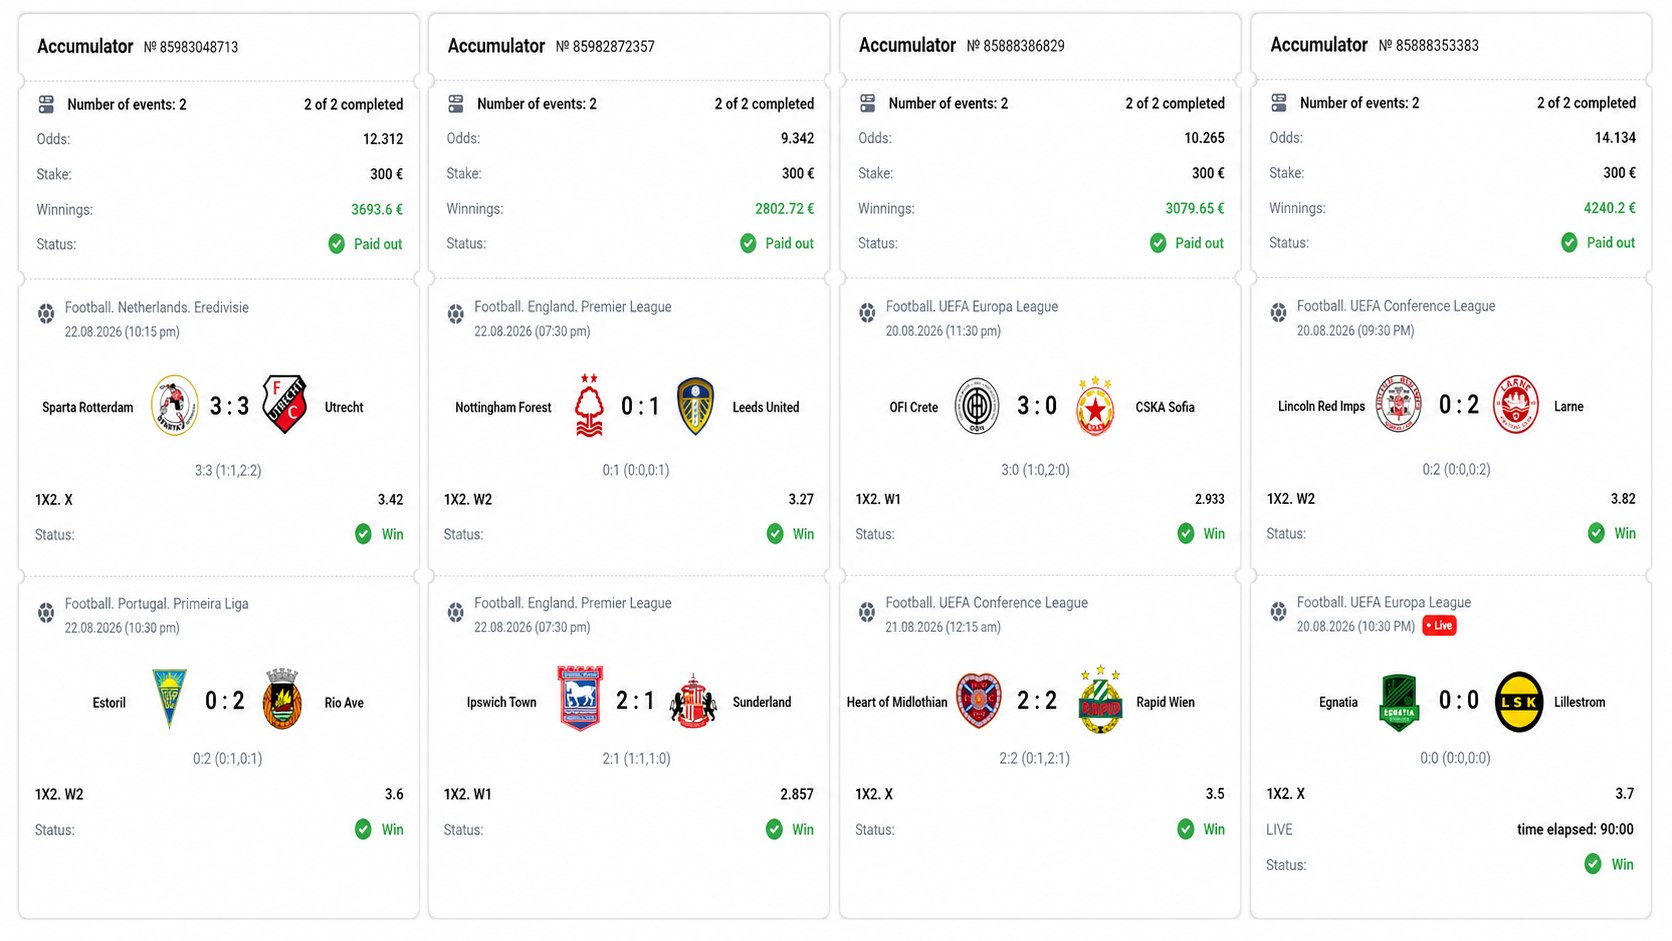Click the 3693.6 € winnings amount
This screenshot has width=1672, height=941.
point(377,209)
